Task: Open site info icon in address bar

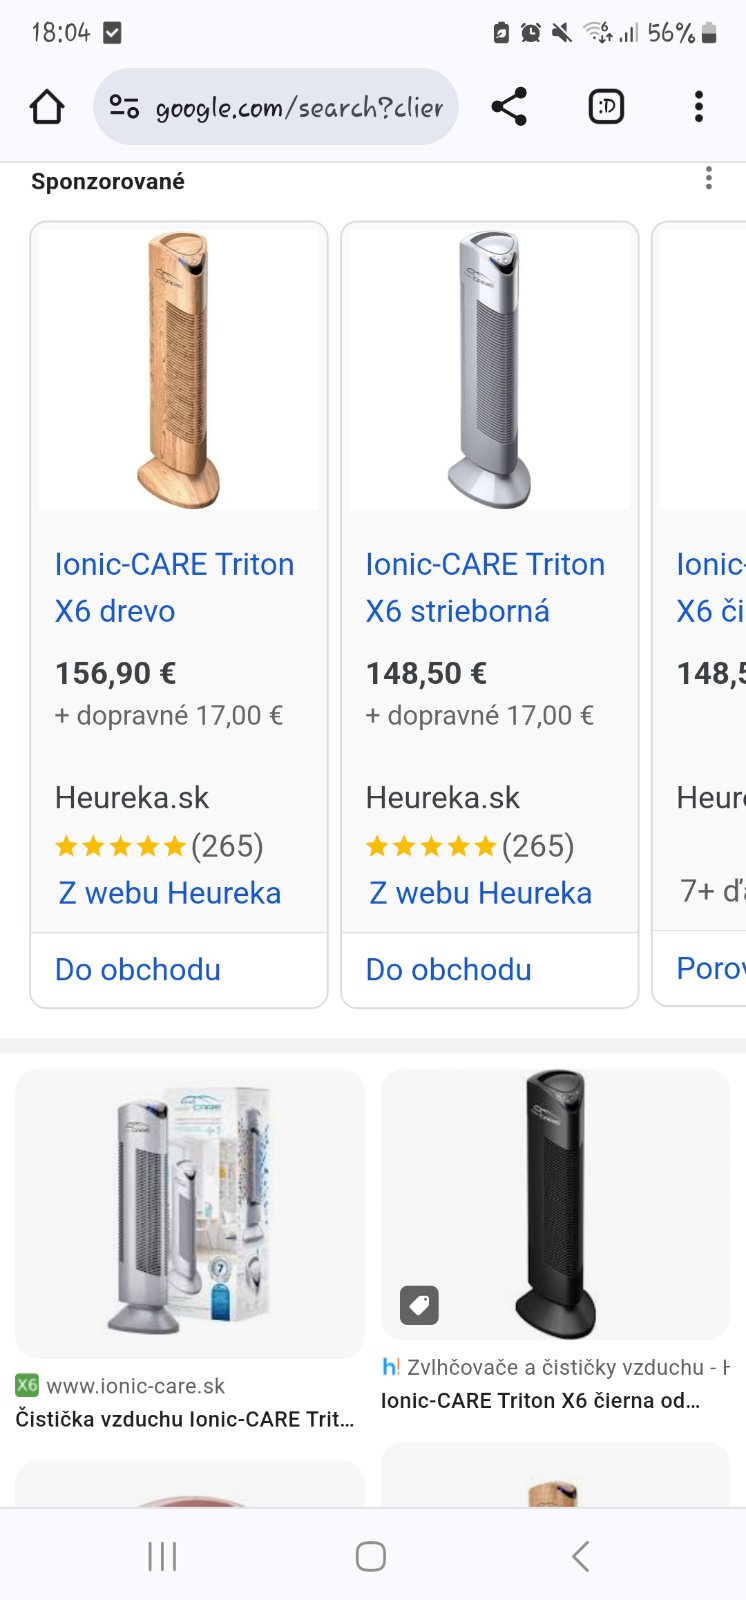Action: coord(124,106)
